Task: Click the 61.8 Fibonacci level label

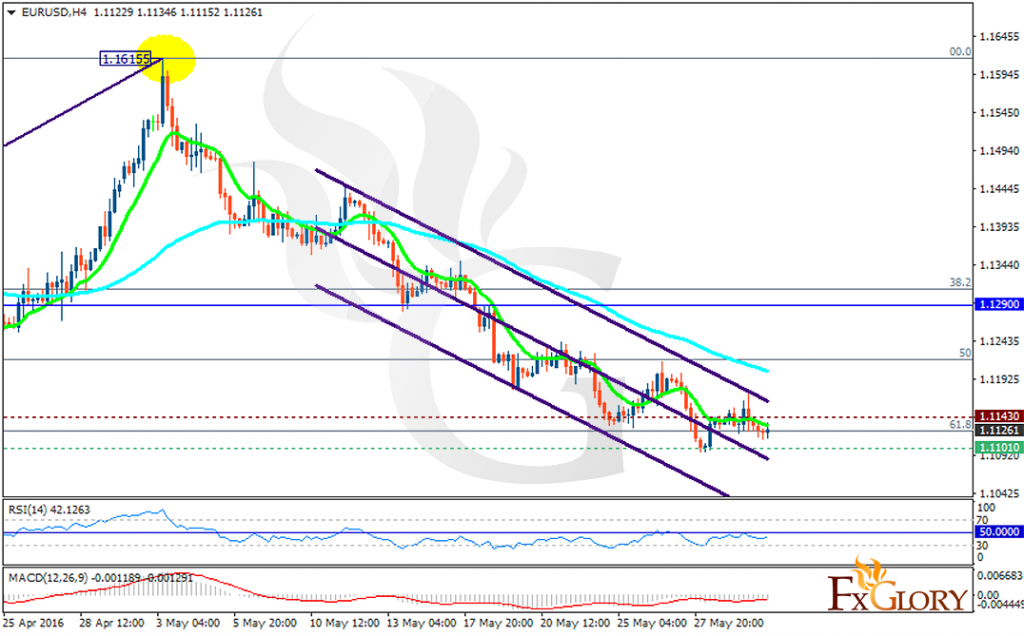Action: tap(960, 424)
